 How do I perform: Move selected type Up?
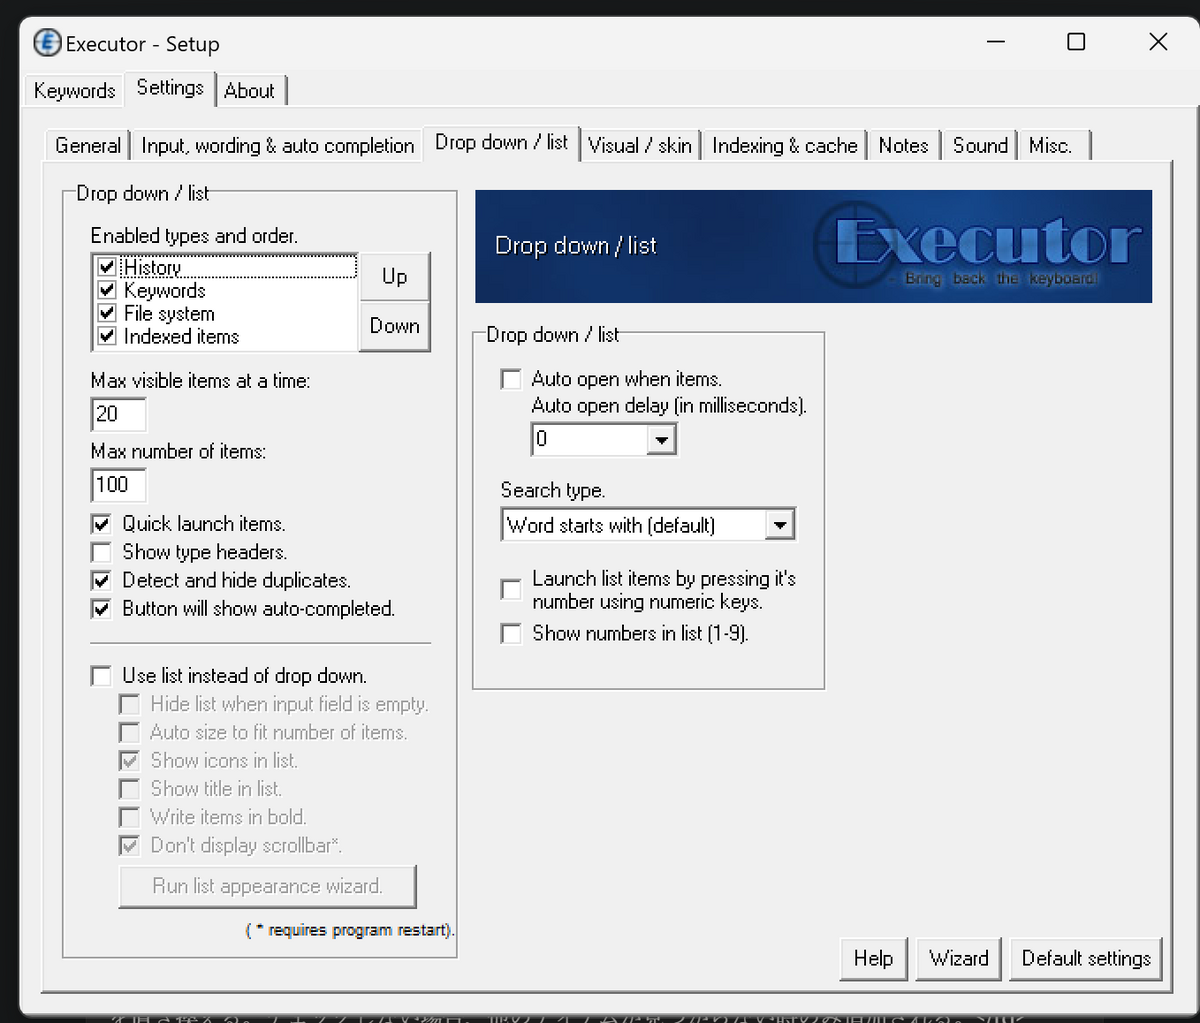coord(395,277)
